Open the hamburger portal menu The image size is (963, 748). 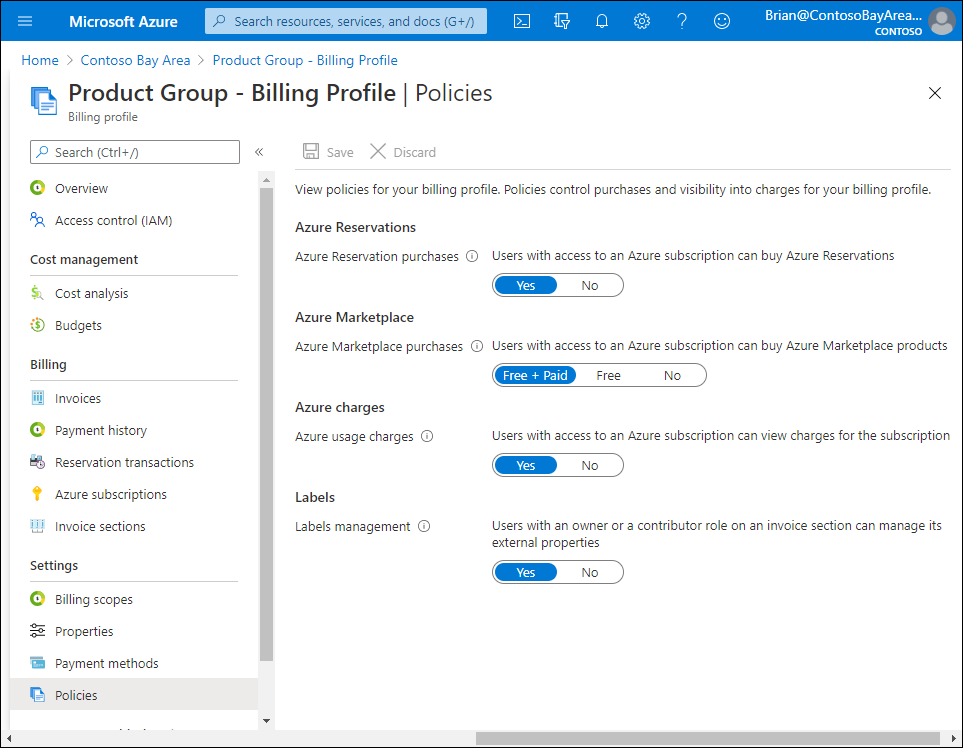click(x=25, y=21)
